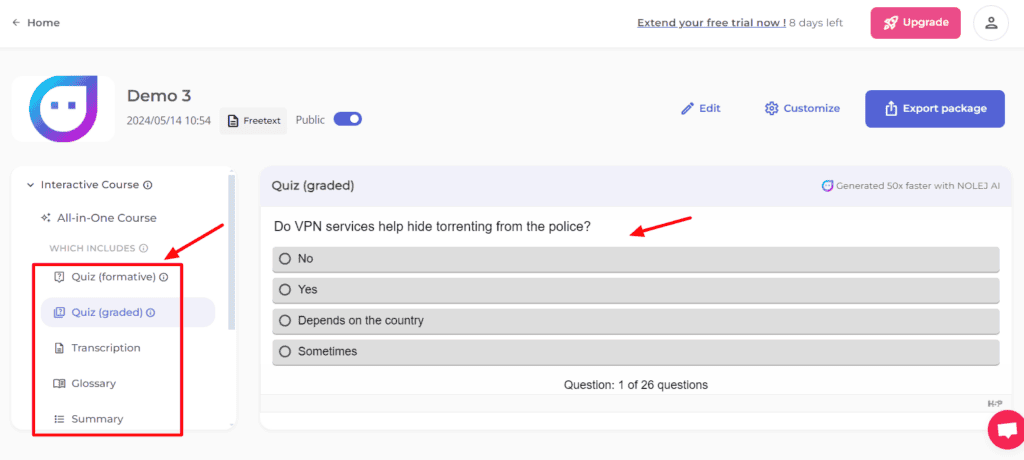Choose the "Sometimes" answer option
Viewport: 1024px width, 460px height.
coord(285,352)
